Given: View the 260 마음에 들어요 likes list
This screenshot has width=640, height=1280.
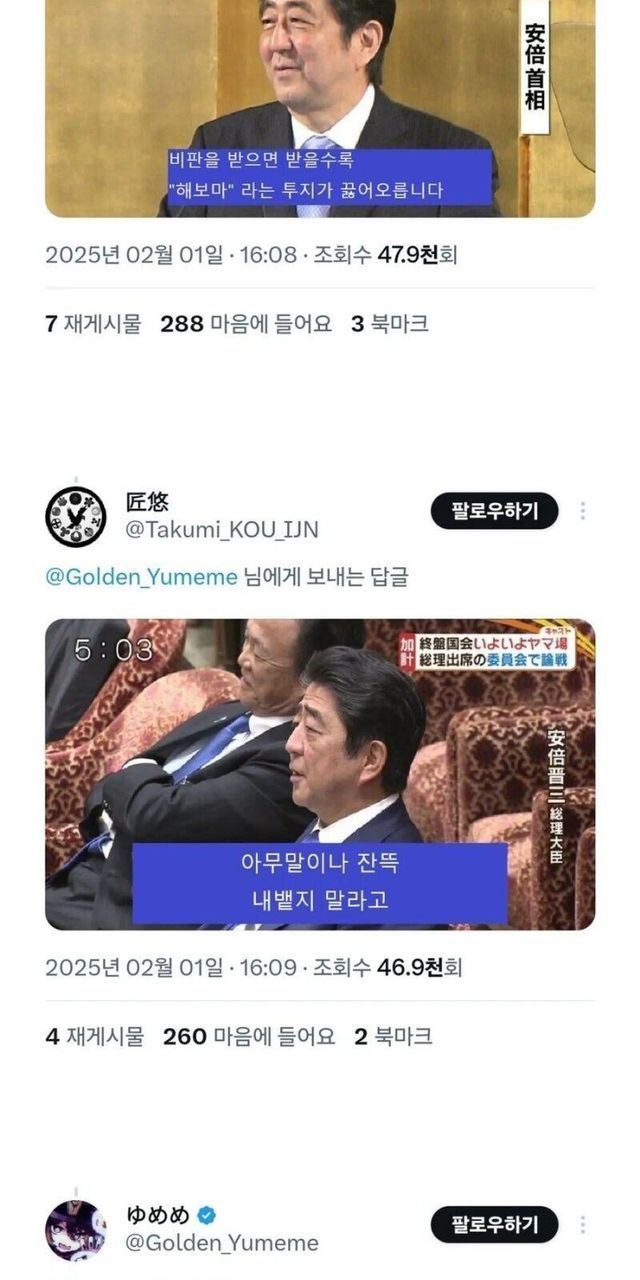Looking at the screenshot, I should (249, 1037).
